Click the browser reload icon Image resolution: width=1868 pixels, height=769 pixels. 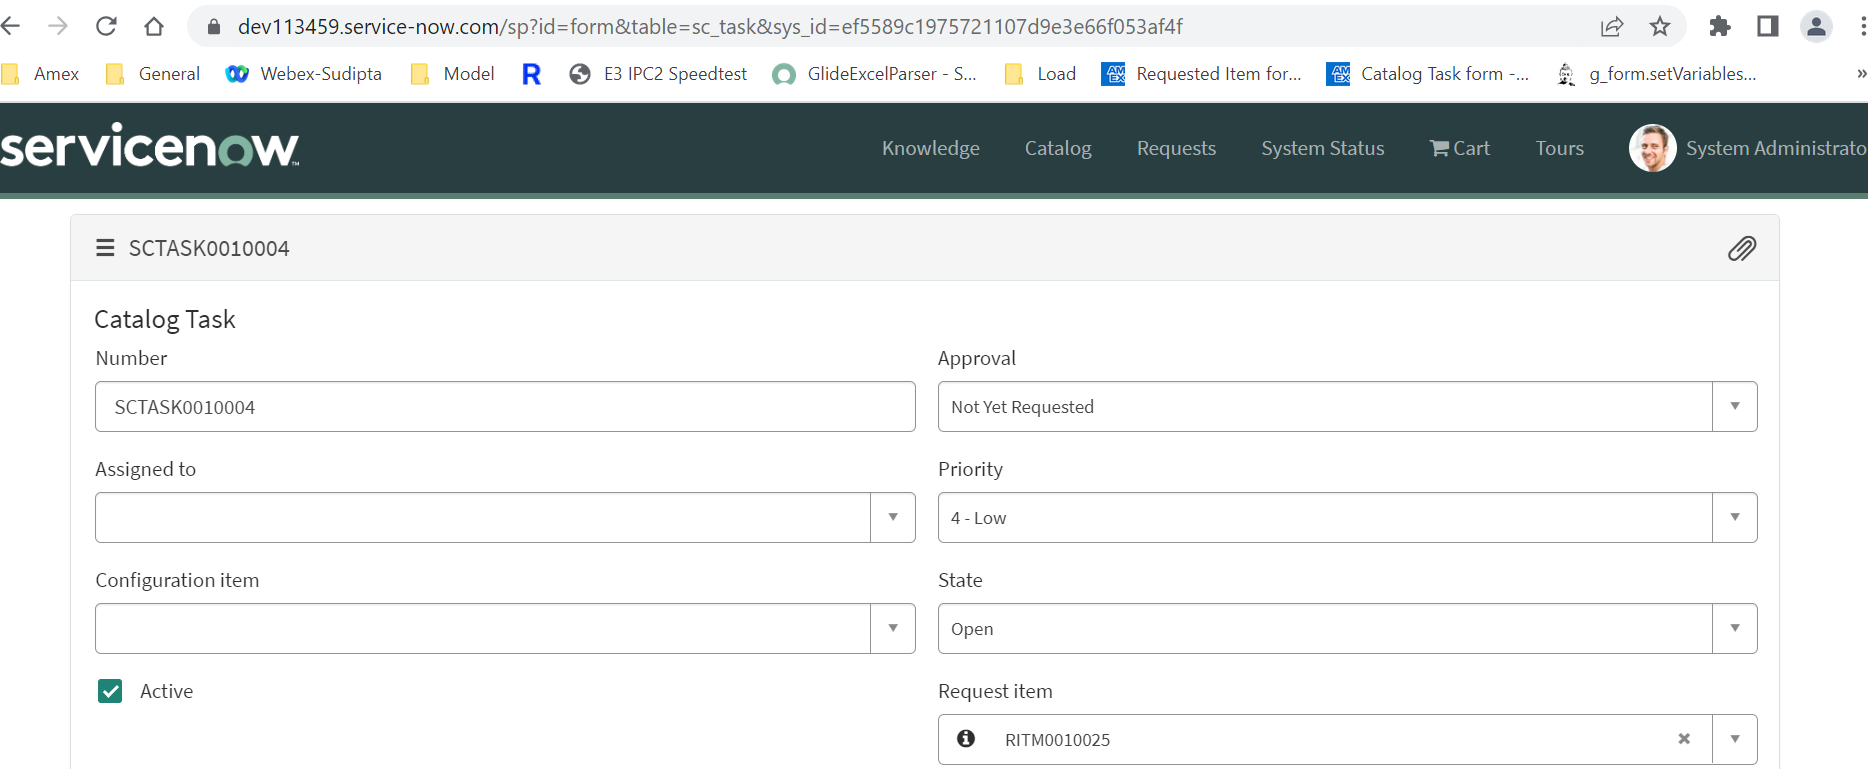pyautogui.click(x=106, y=27)
